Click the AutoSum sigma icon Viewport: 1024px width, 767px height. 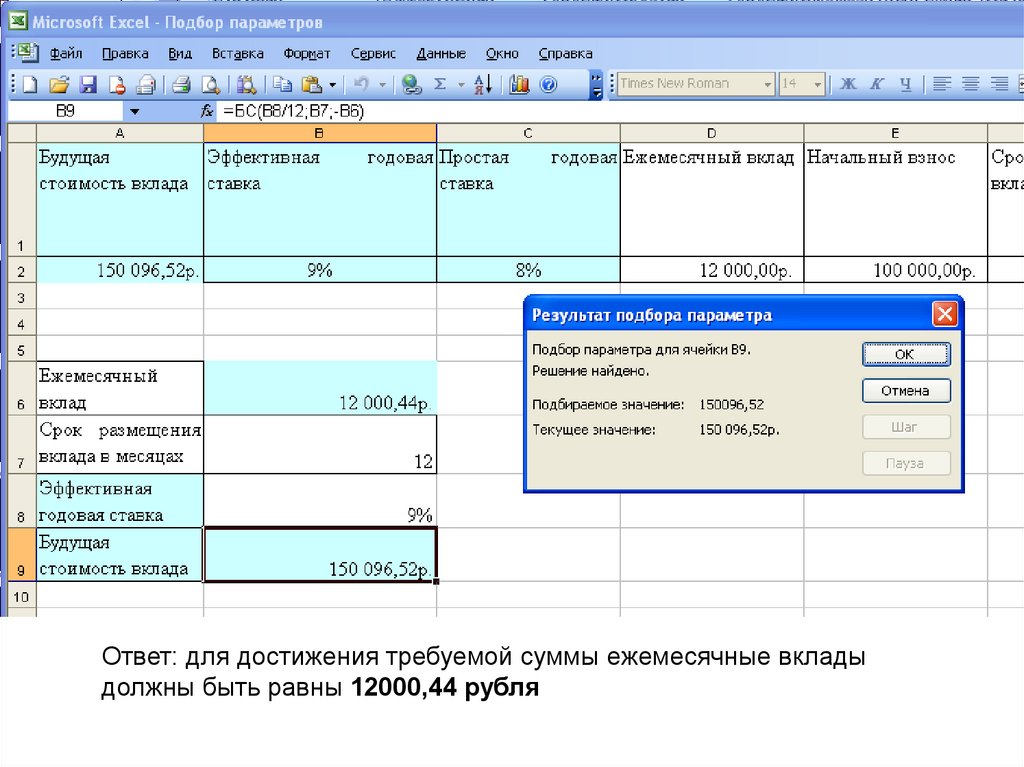click(439, 85)
